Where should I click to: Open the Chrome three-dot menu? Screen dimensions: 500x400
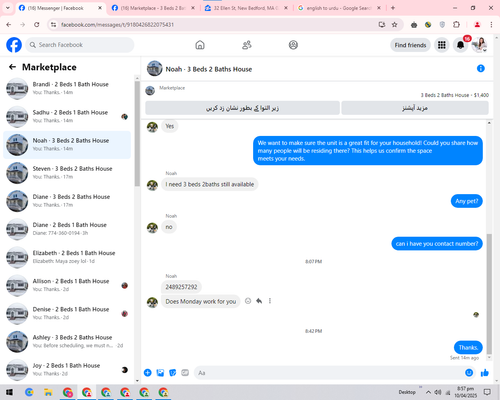point(491,24)
